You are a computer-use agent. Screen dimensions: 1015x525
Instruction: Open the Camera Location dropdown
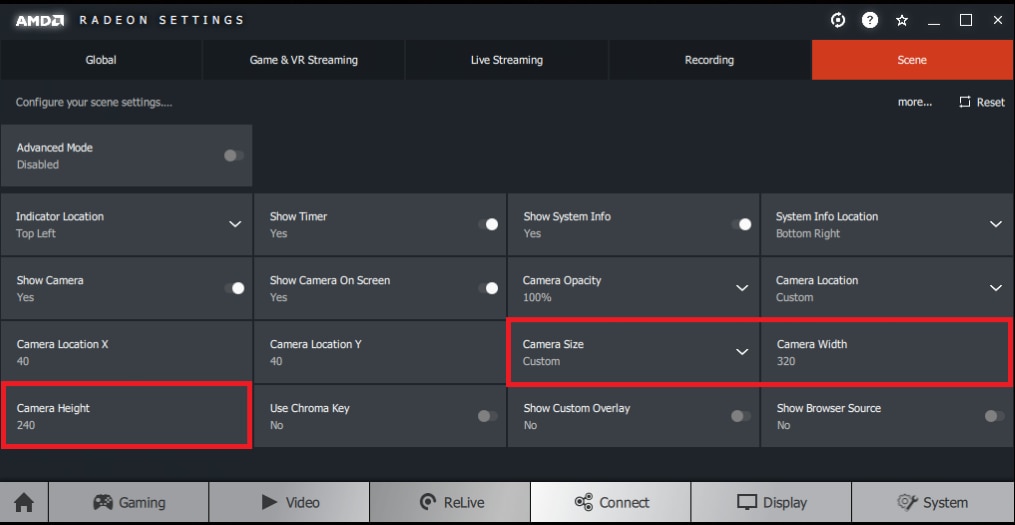996,288
